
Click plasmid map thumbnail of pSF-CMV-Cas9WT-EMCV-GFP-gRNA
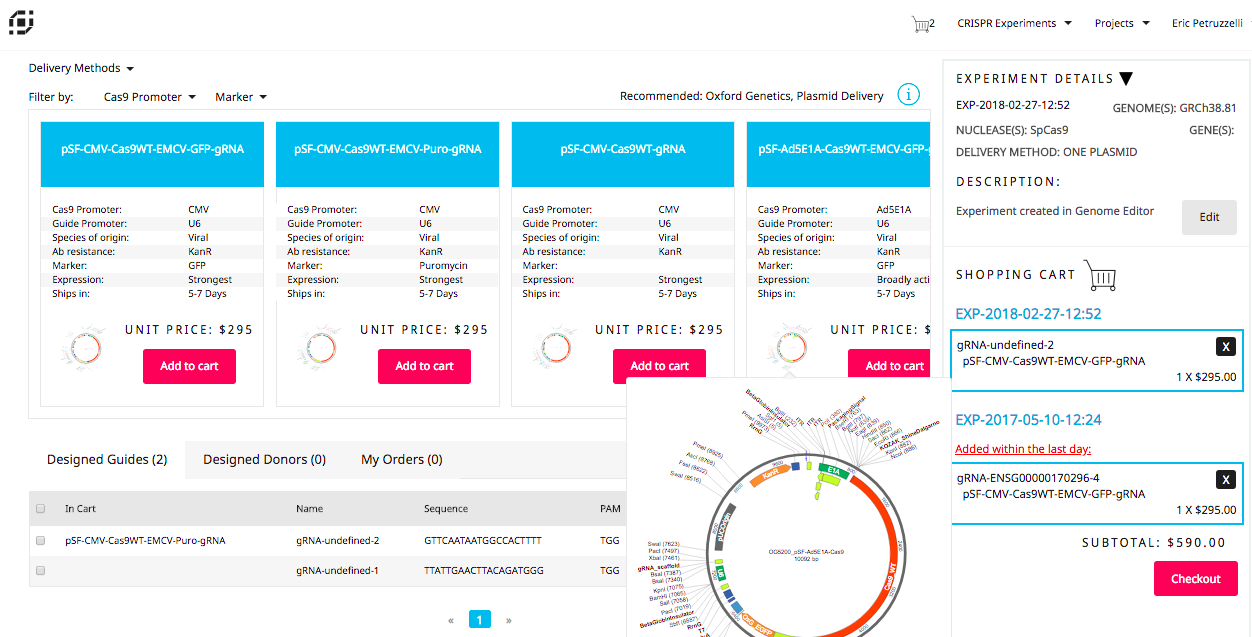tap(86, 348)
